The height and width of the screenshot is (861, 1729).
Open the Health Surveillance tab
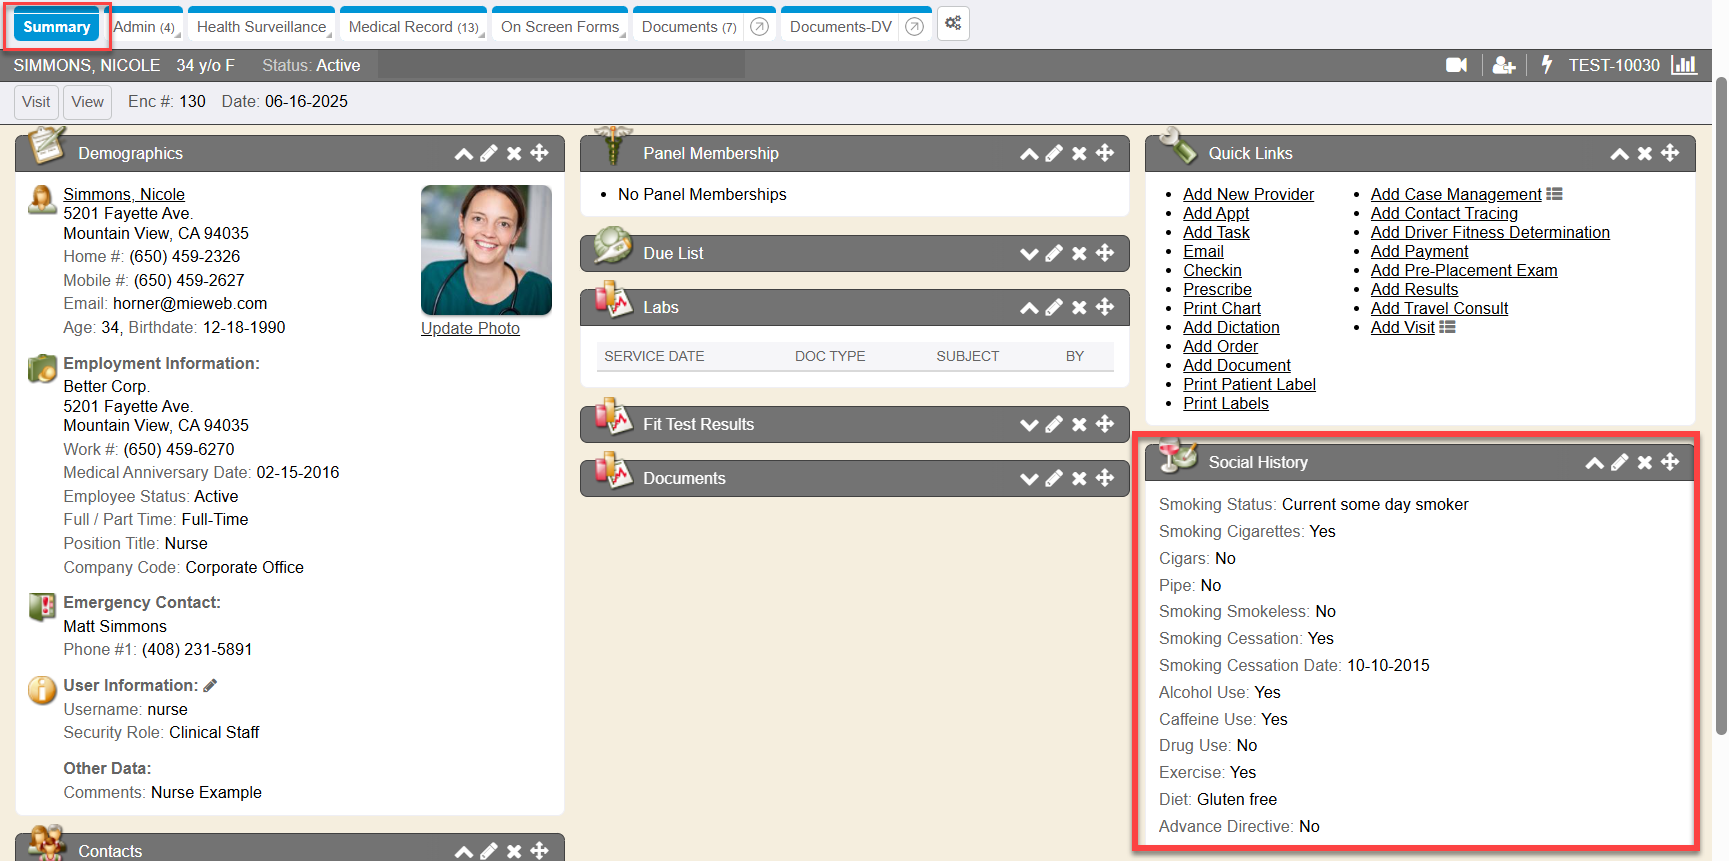261,27
